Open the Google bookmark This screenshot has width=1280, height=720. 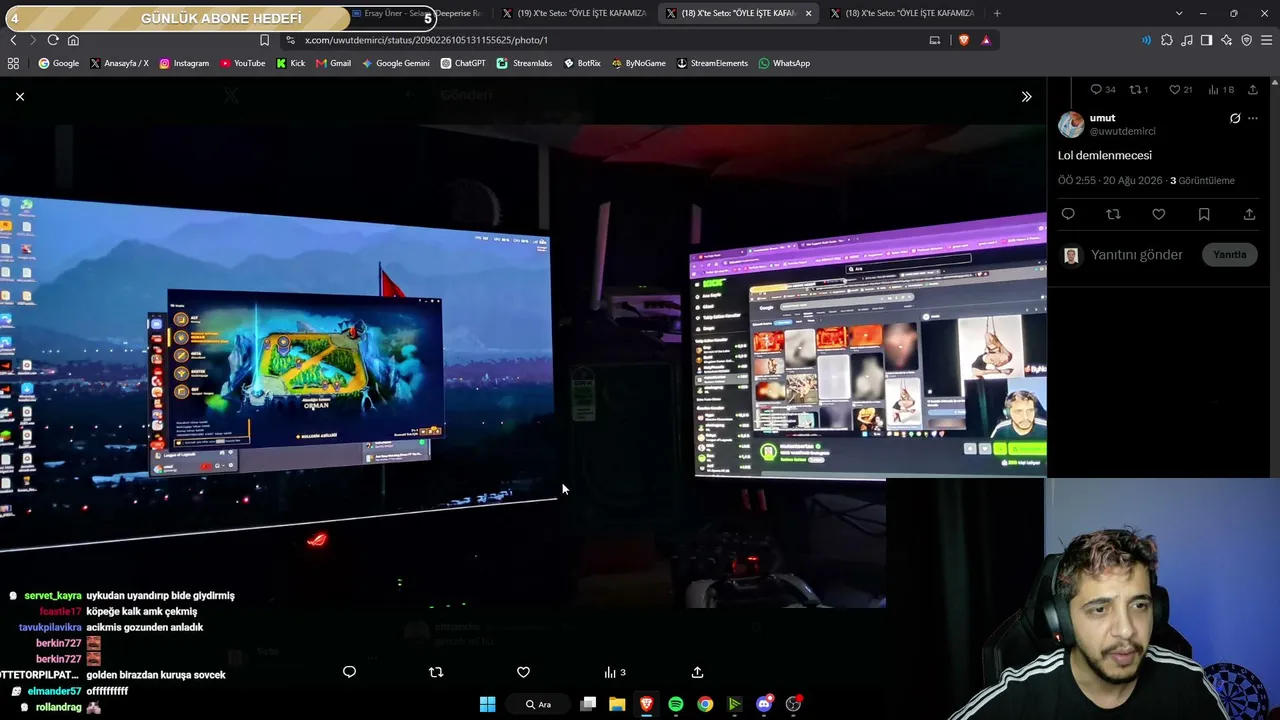tap(59, 63)
